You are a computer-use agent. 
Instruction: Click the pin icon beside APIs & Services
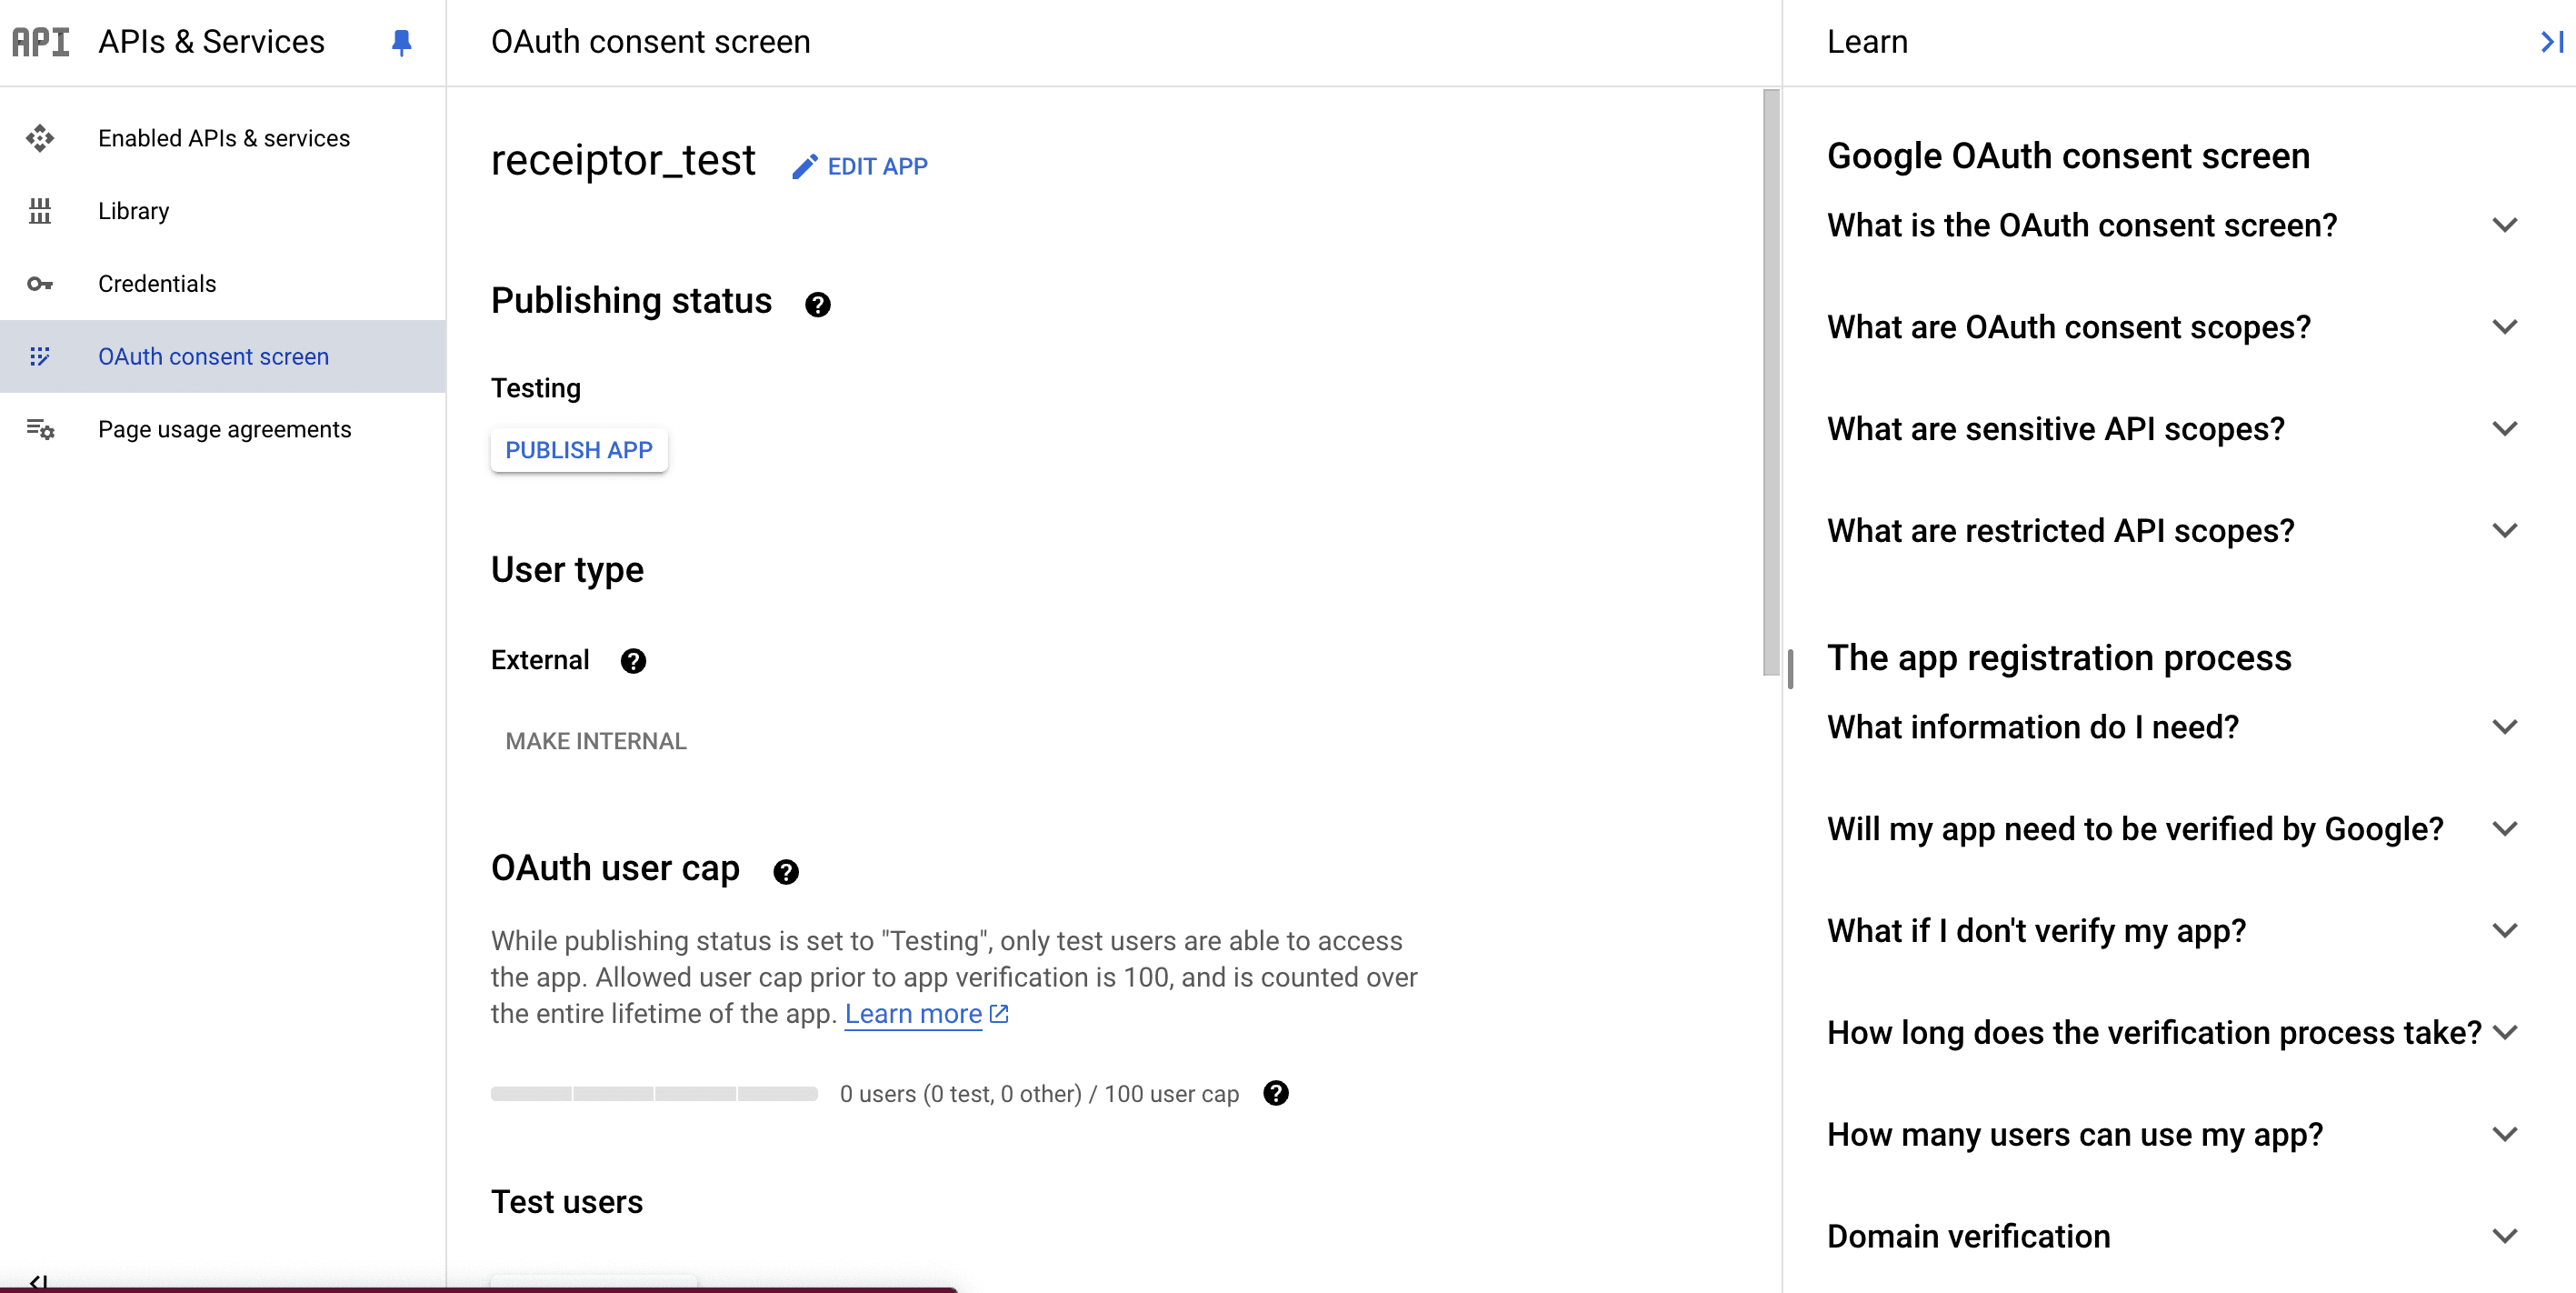(x=401, y=42)
